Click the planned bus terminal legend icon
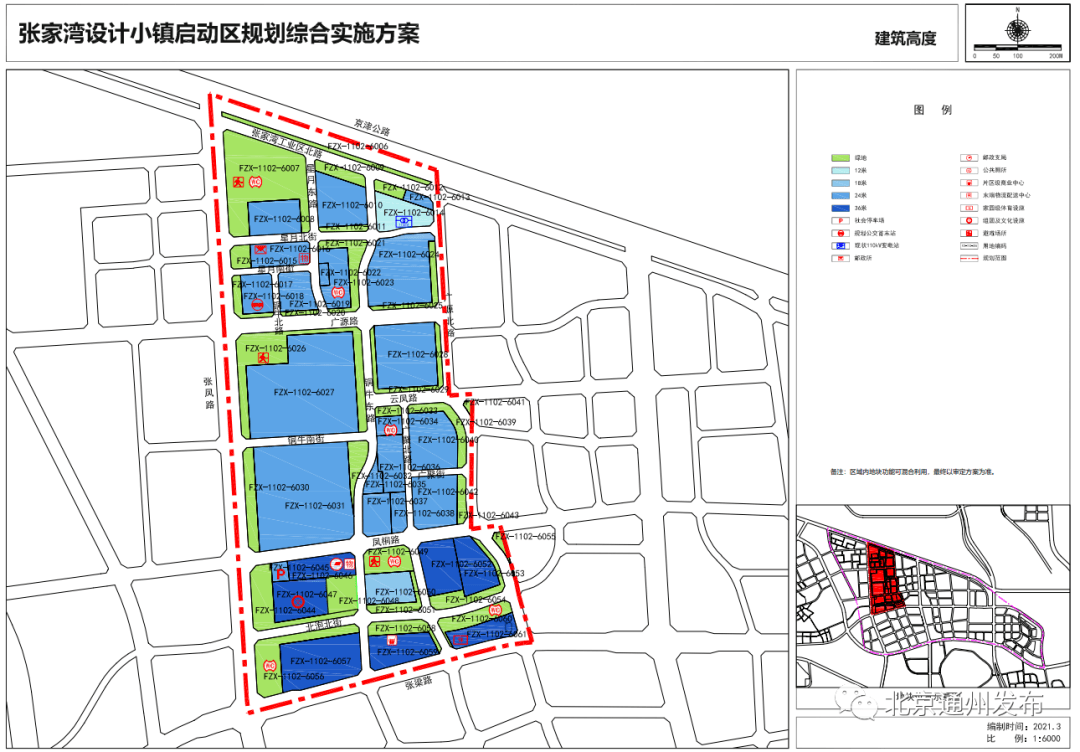Viewport: 1080px width, 752px height. tap(840, 233)
